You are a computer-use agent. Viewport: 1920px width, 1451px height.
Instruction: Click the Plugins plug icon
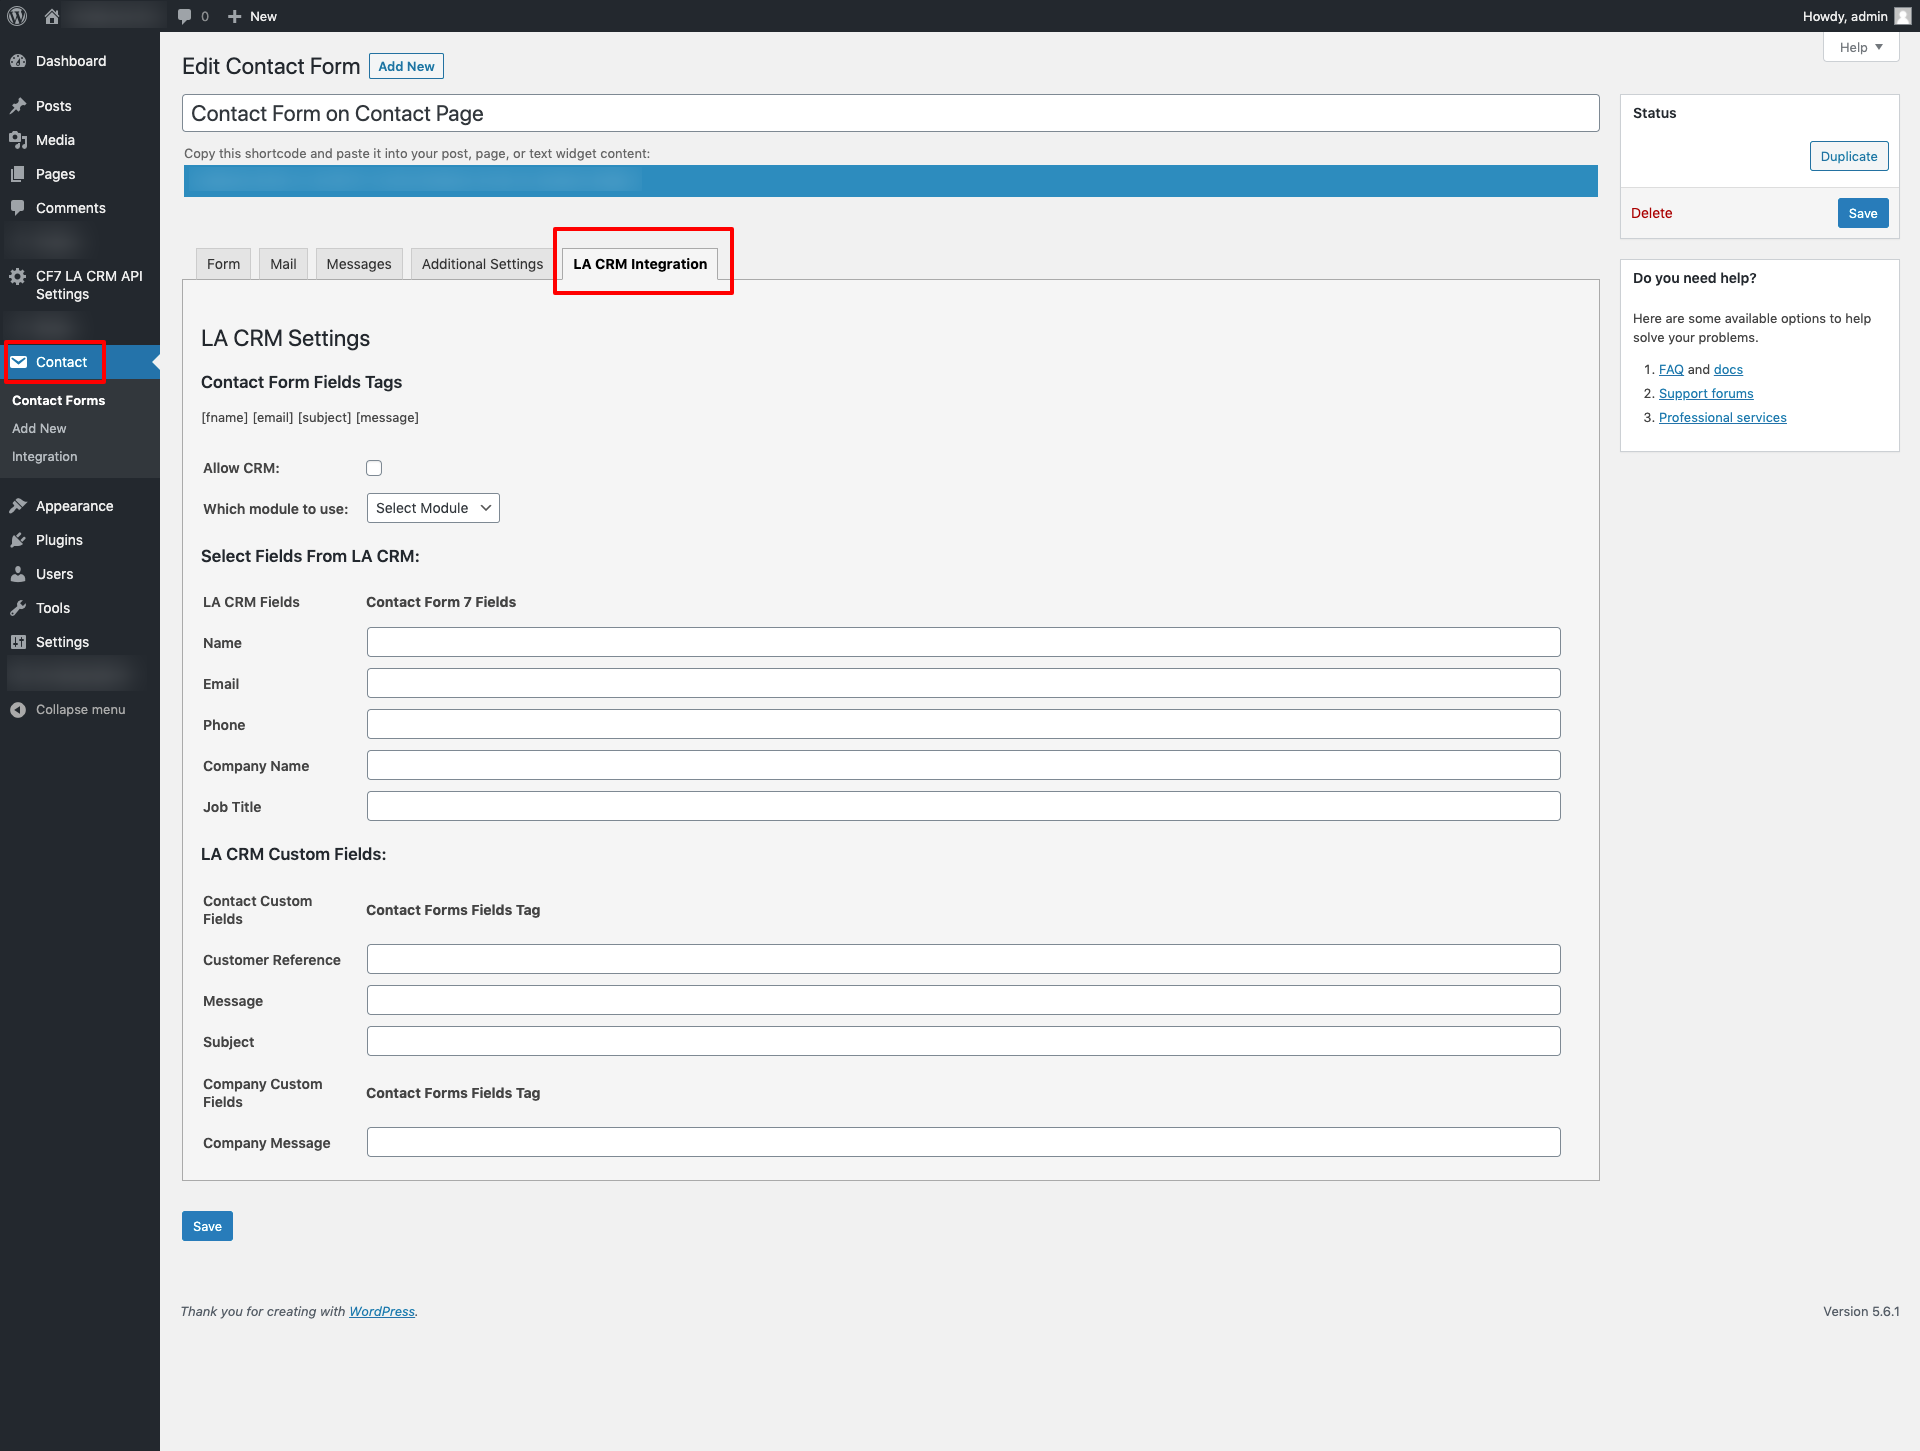[18, 540]
